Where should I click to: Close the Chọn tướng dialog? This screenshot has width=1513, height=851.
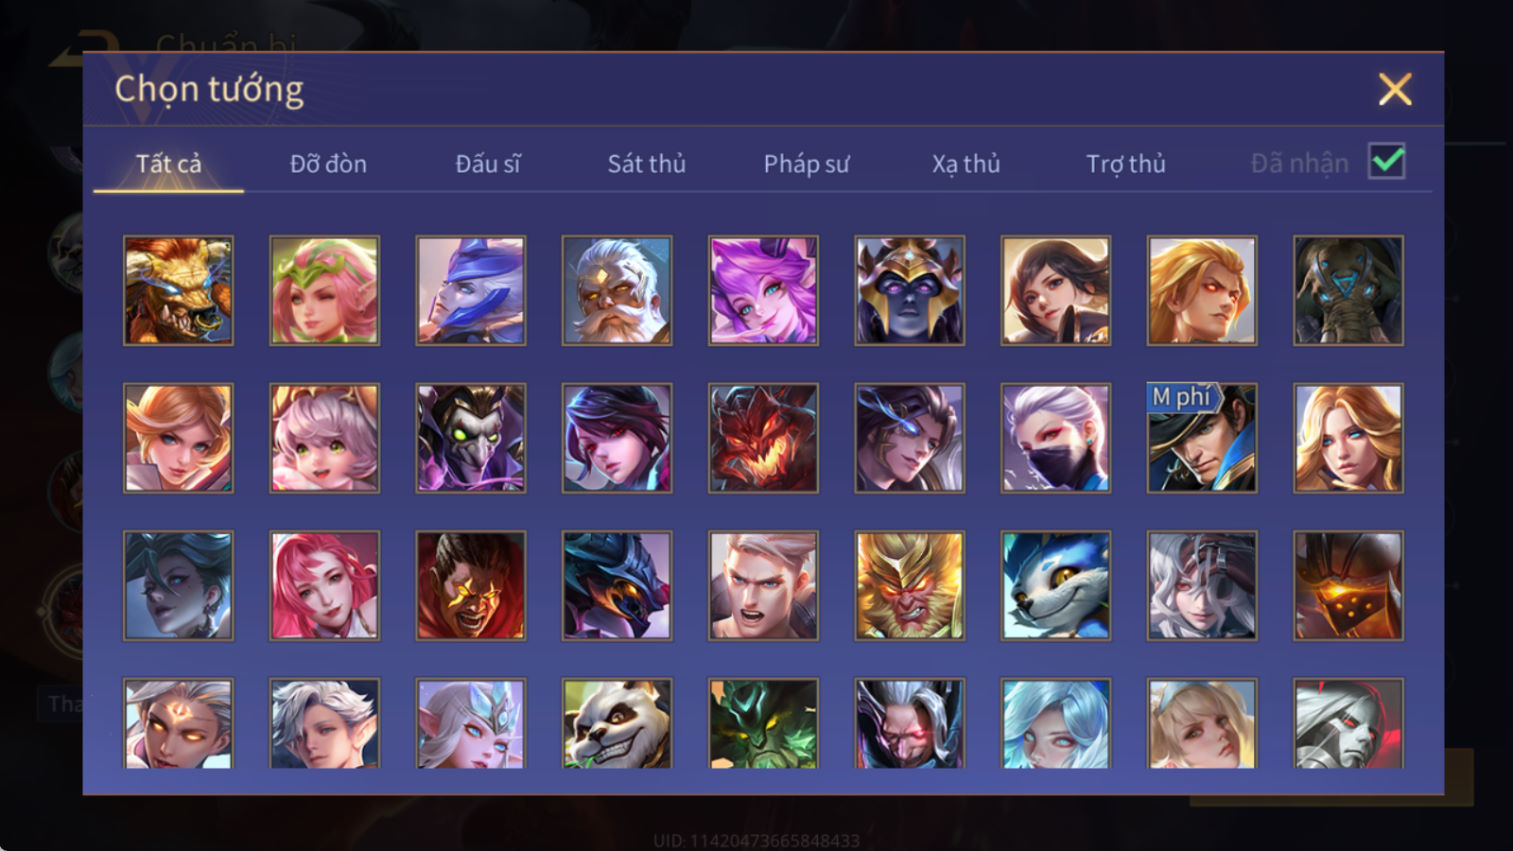[1395, 89]
